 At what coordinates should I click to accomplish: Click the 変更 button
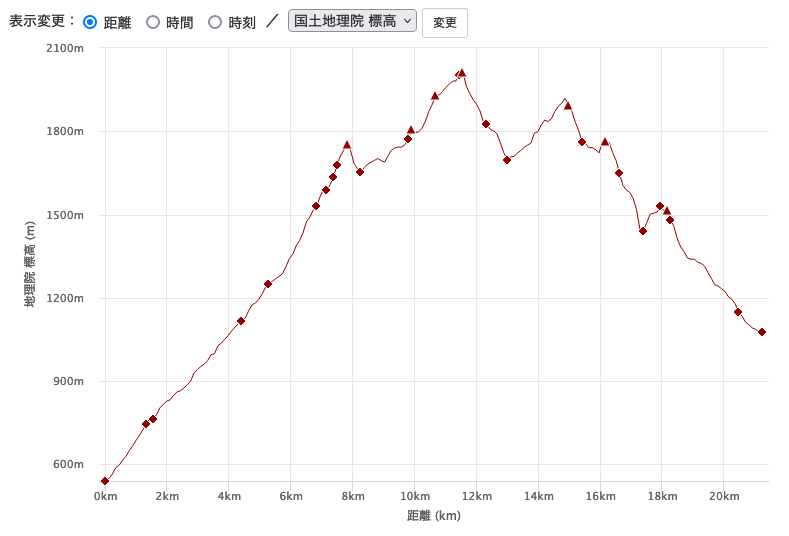click(x=445, y=23)
